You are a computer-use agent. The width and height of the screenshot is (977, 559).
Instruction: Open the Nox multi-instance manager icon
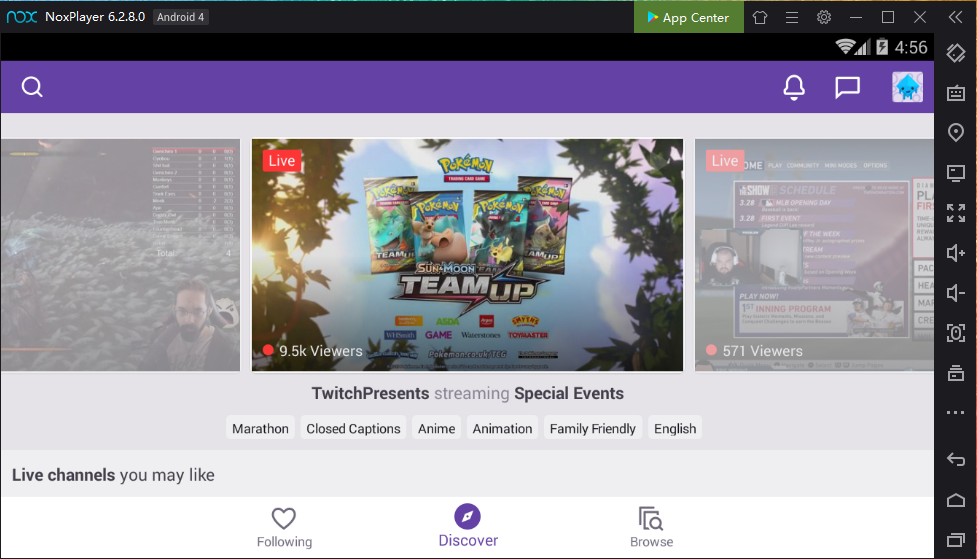[x=955, y=373]
